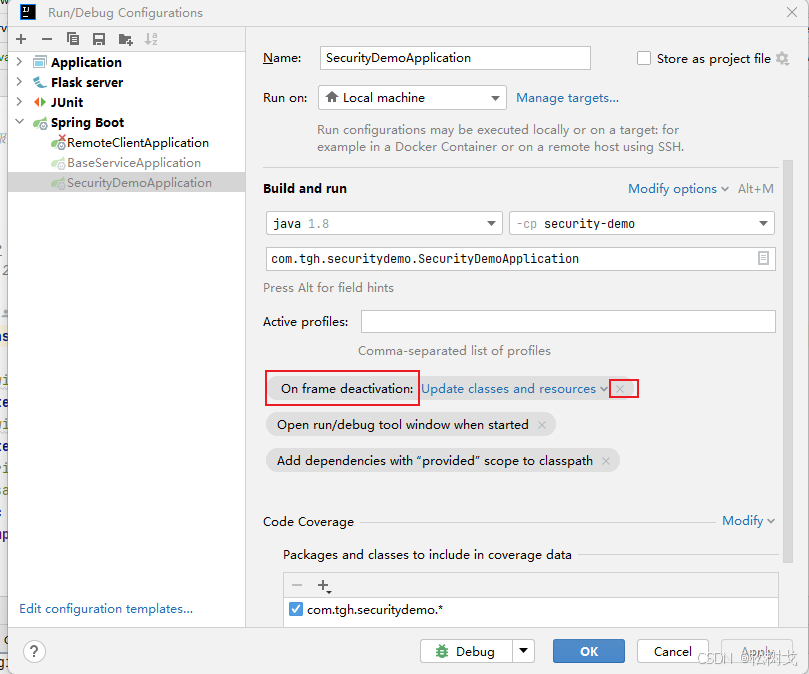Sort configurations alphabetically
This screenshot has height=674, width=809.
pyautogui.click(x=151, y=39)
